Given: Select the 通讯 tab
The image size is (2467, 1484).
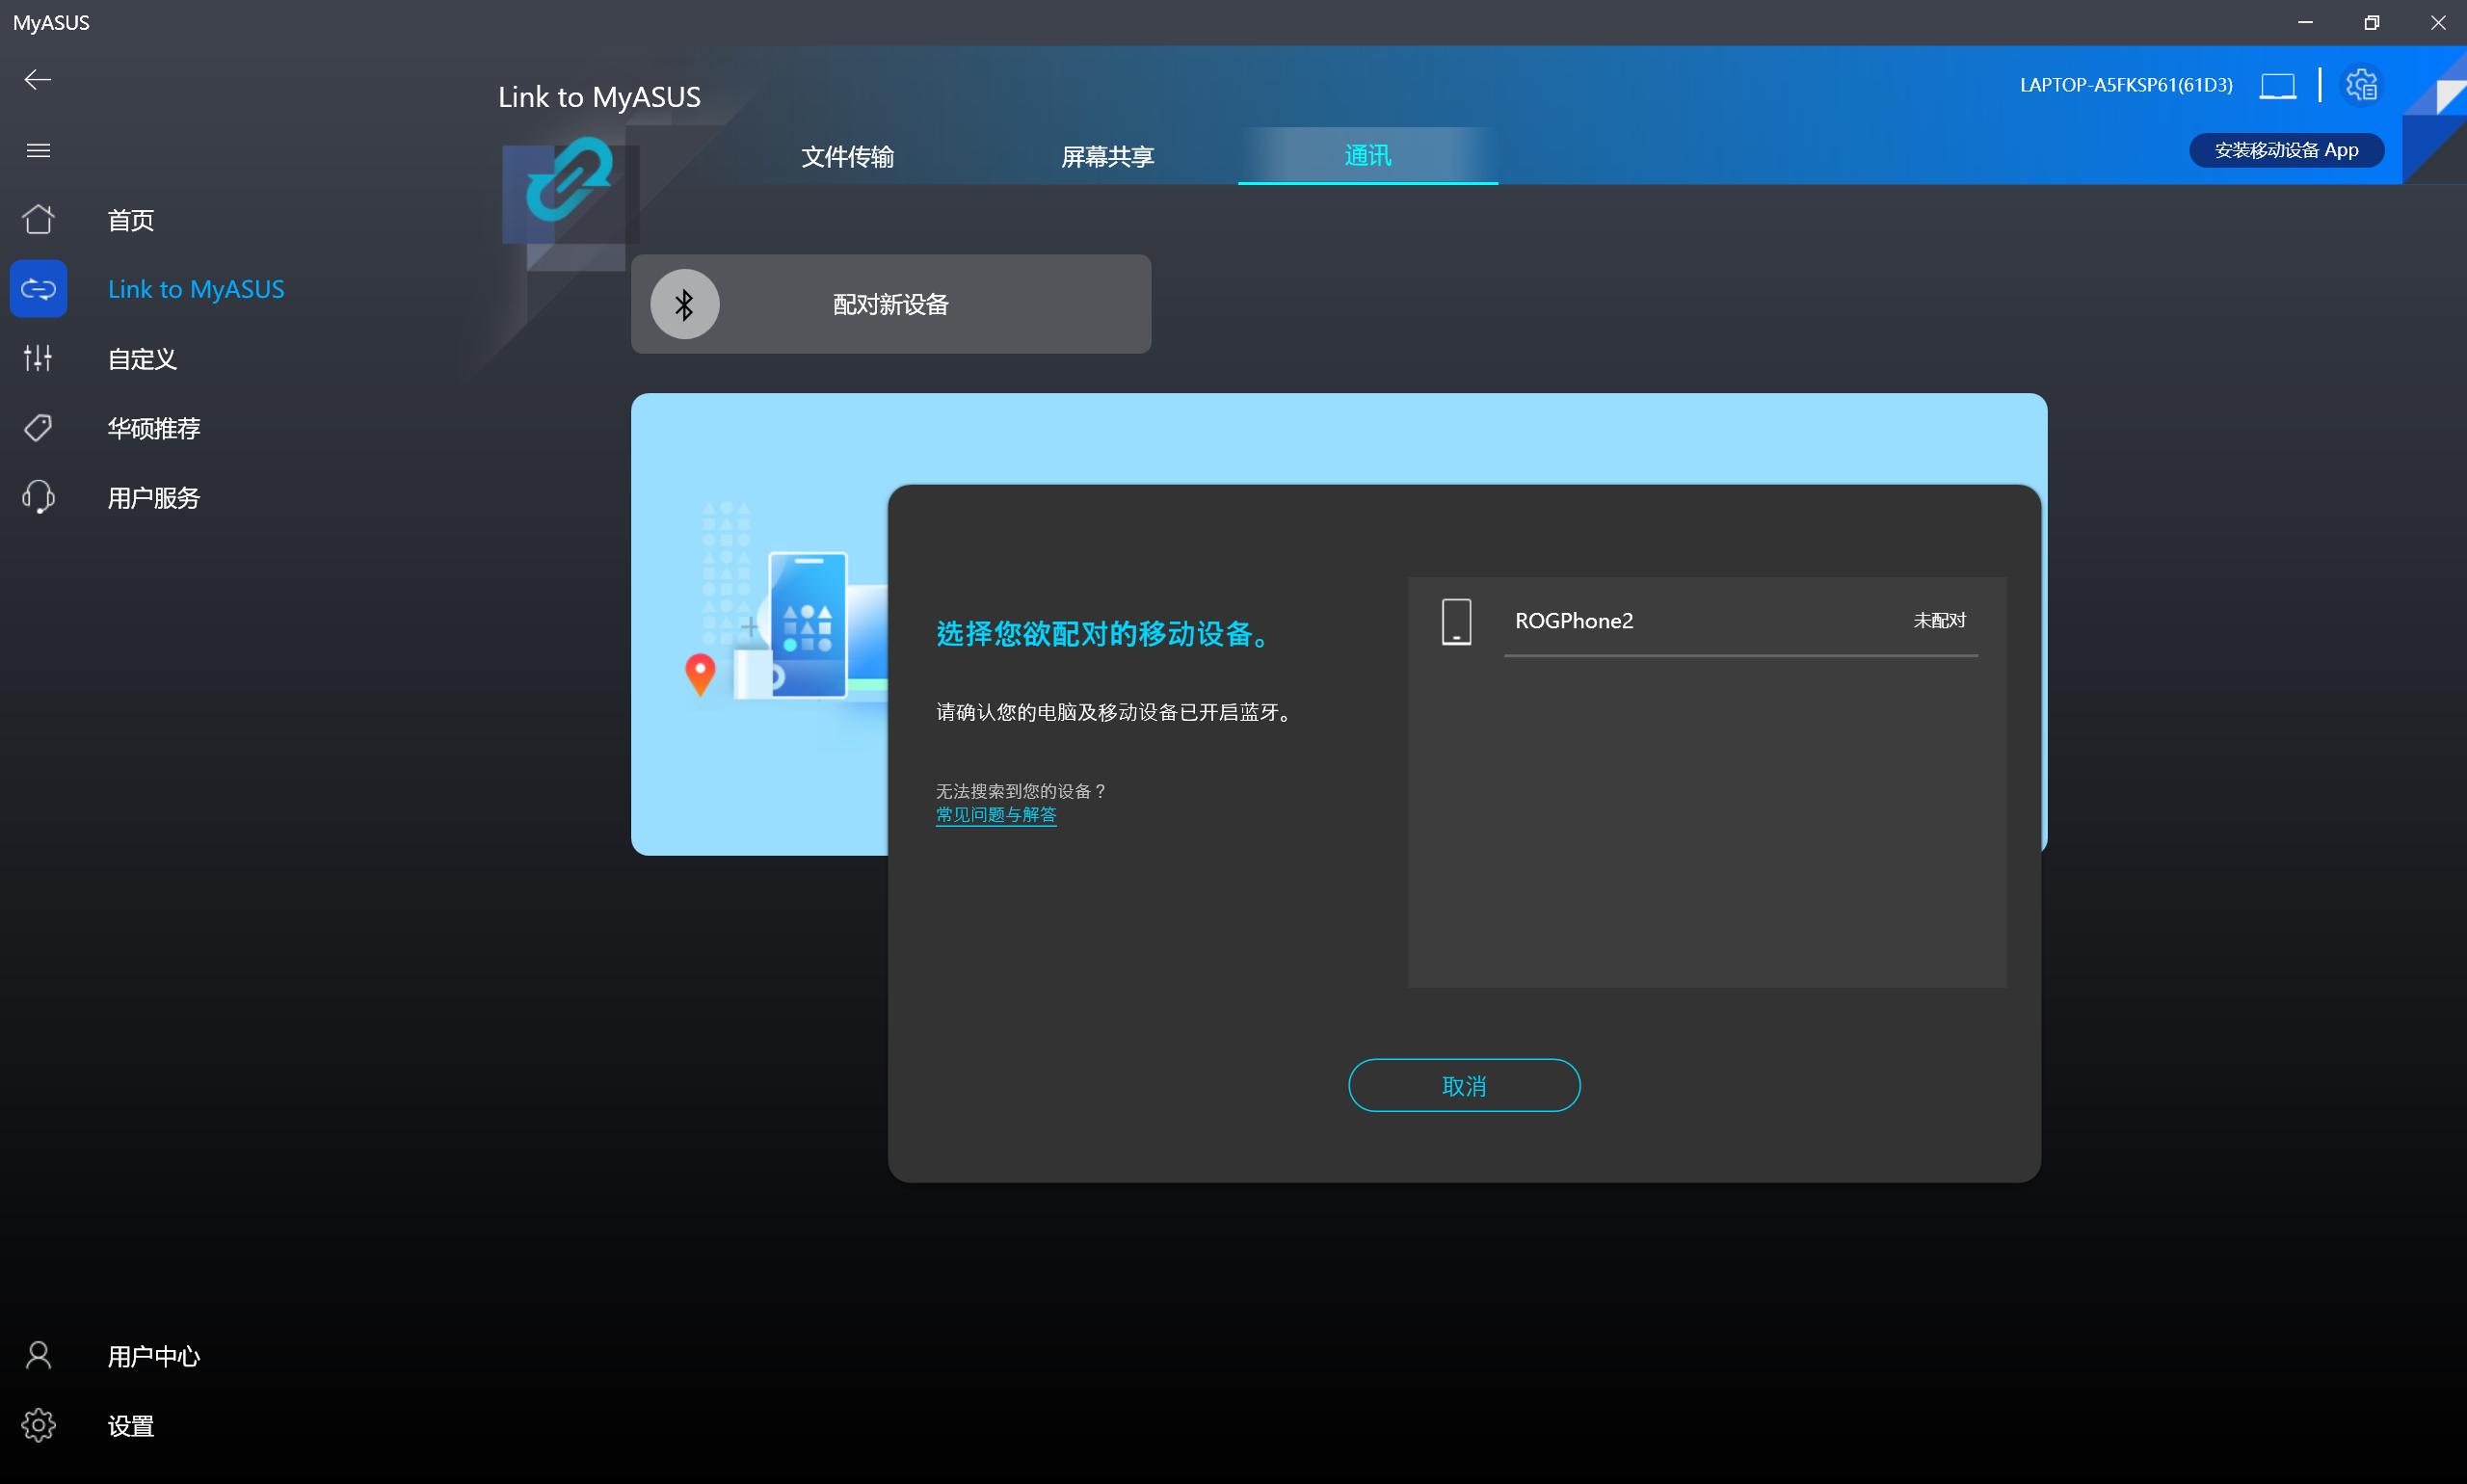Looking at the screenshot, I should [x=1366, y=156].
